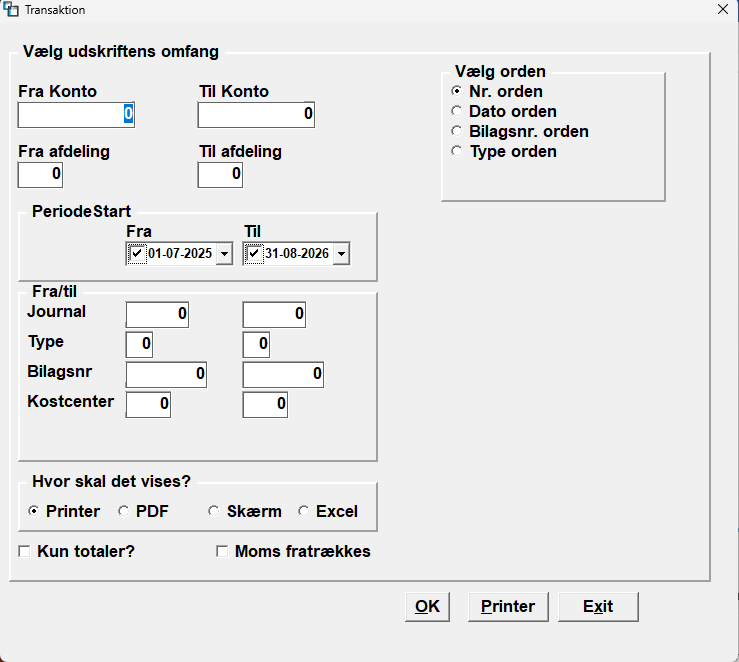Uncheck the Fra period date checkbox
This screenshot has height=662, width=739.
(137, 253)
